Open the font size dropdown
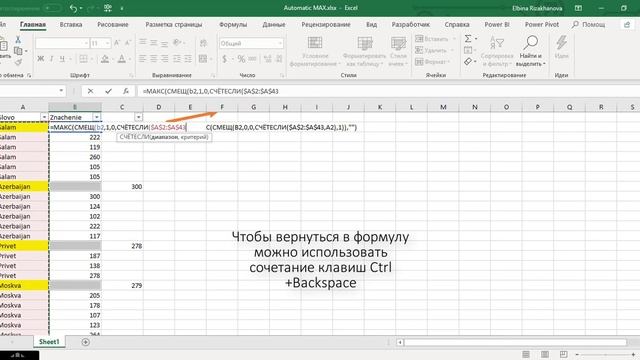The height and width of the screenshot is (360, 640). 107,43
